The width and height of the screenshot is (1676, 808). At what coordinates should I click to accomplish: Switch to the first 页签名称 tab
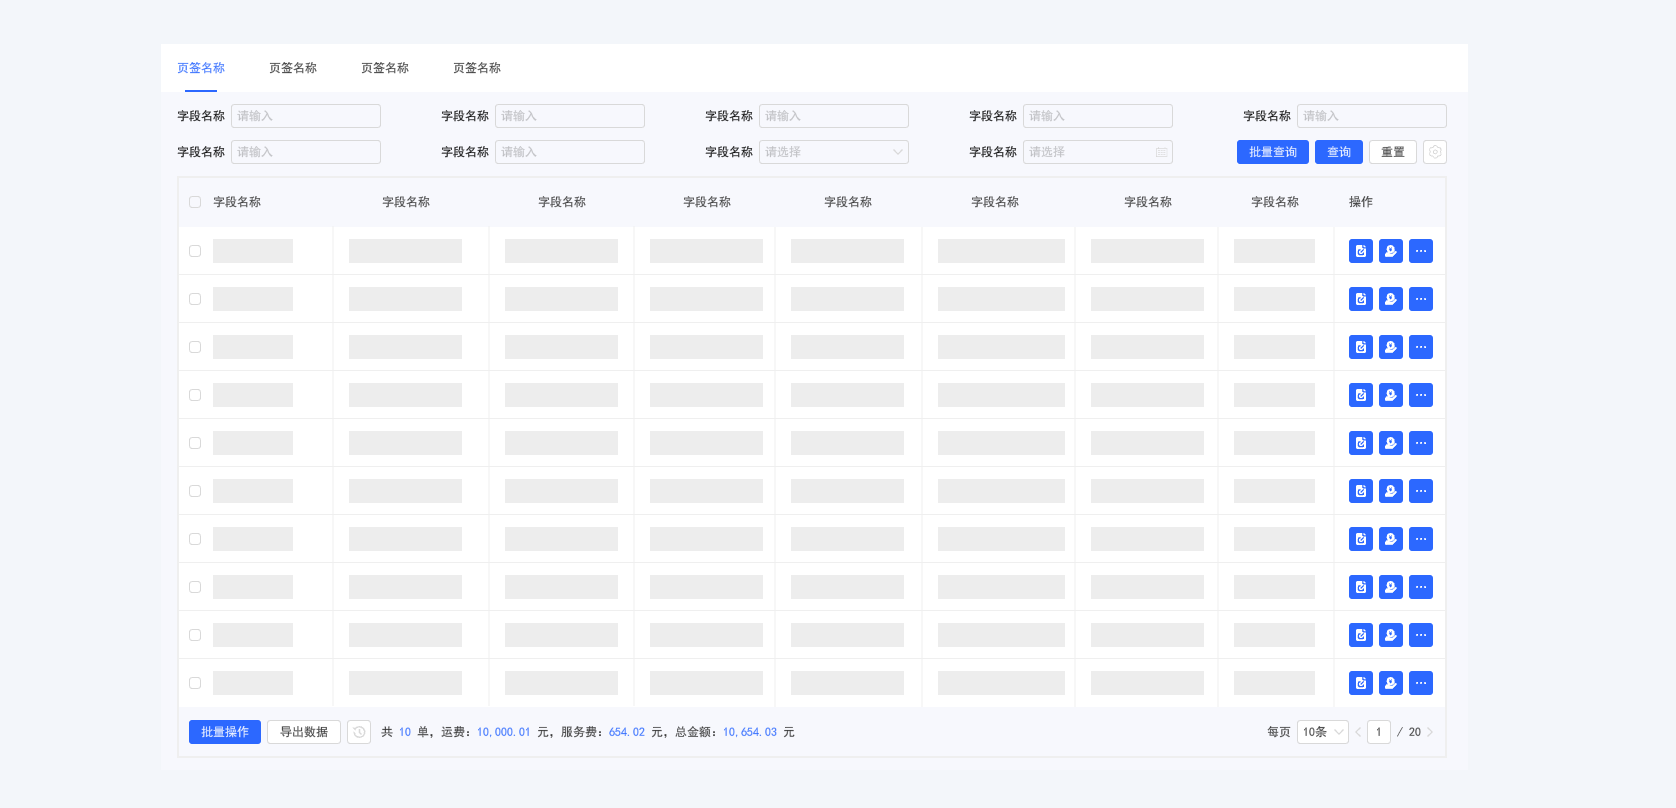click(x=201, y=68)
